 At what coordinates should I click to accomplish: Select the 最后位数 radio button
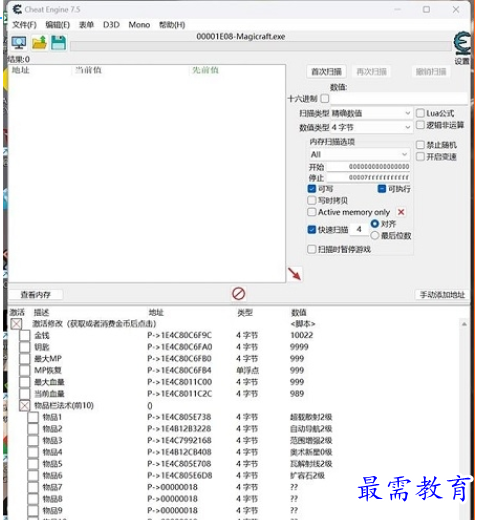(375, 236)
